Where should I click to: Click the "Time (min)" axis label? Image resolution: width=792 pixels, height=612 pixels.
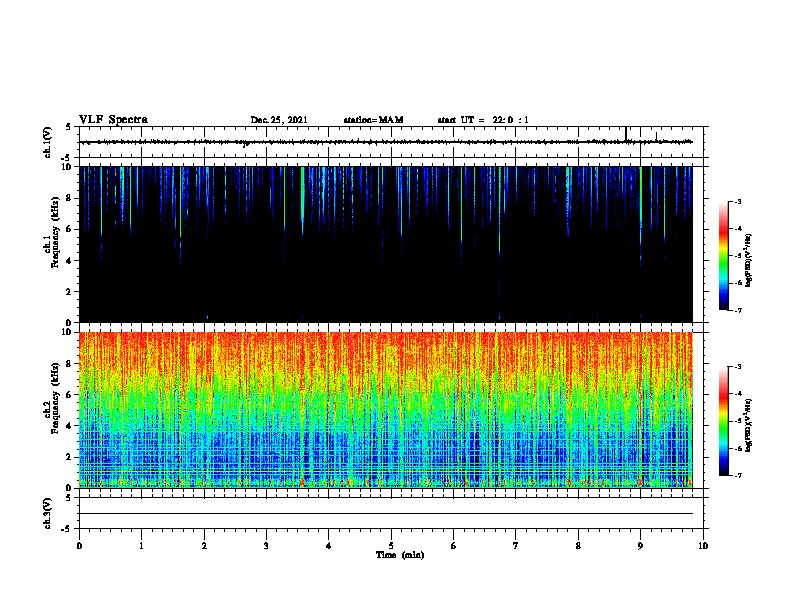tap(400, 555)
